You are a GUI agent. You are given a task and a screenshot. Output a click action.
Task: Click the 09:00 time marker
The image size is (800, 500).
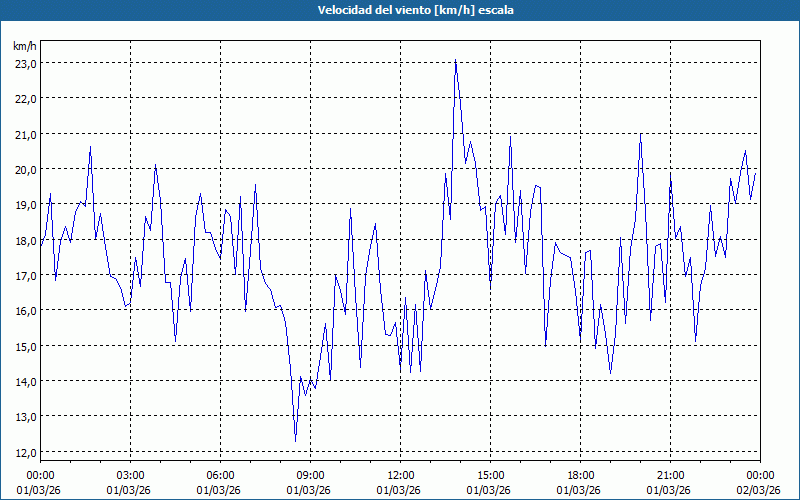(x=310, y=475)
